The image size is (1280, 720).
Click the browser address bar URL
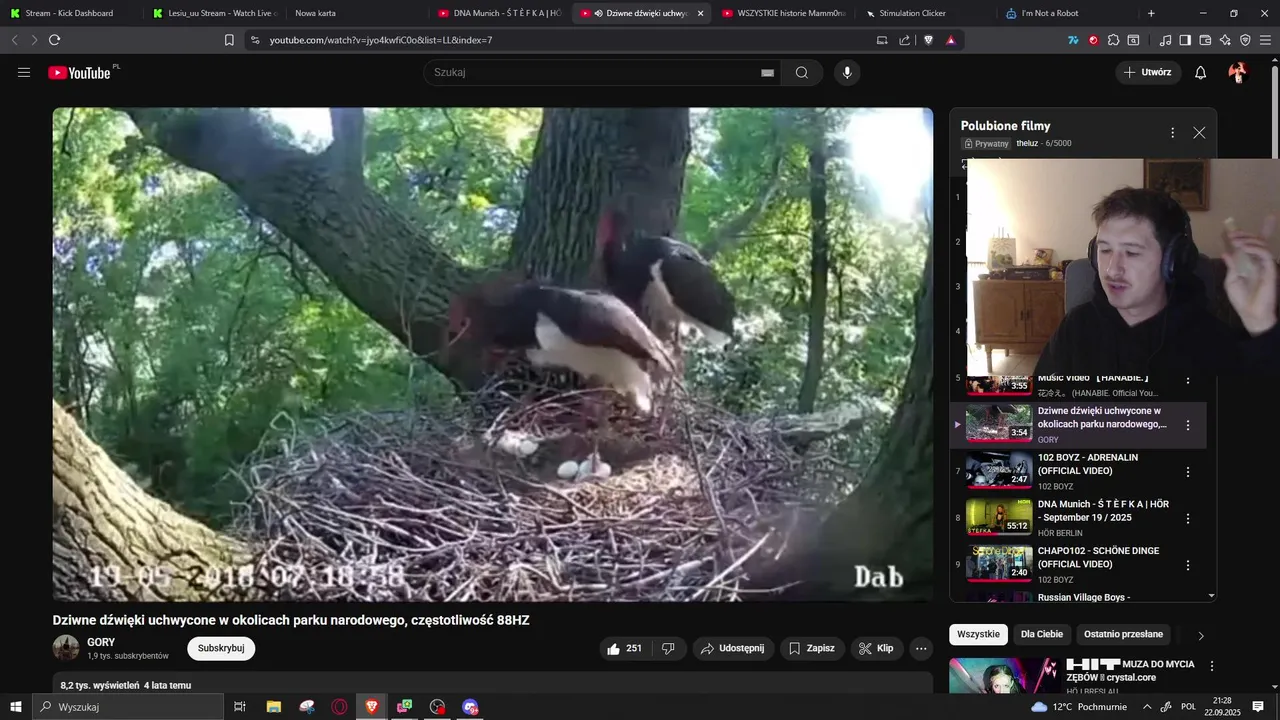[x=380, y=40]
